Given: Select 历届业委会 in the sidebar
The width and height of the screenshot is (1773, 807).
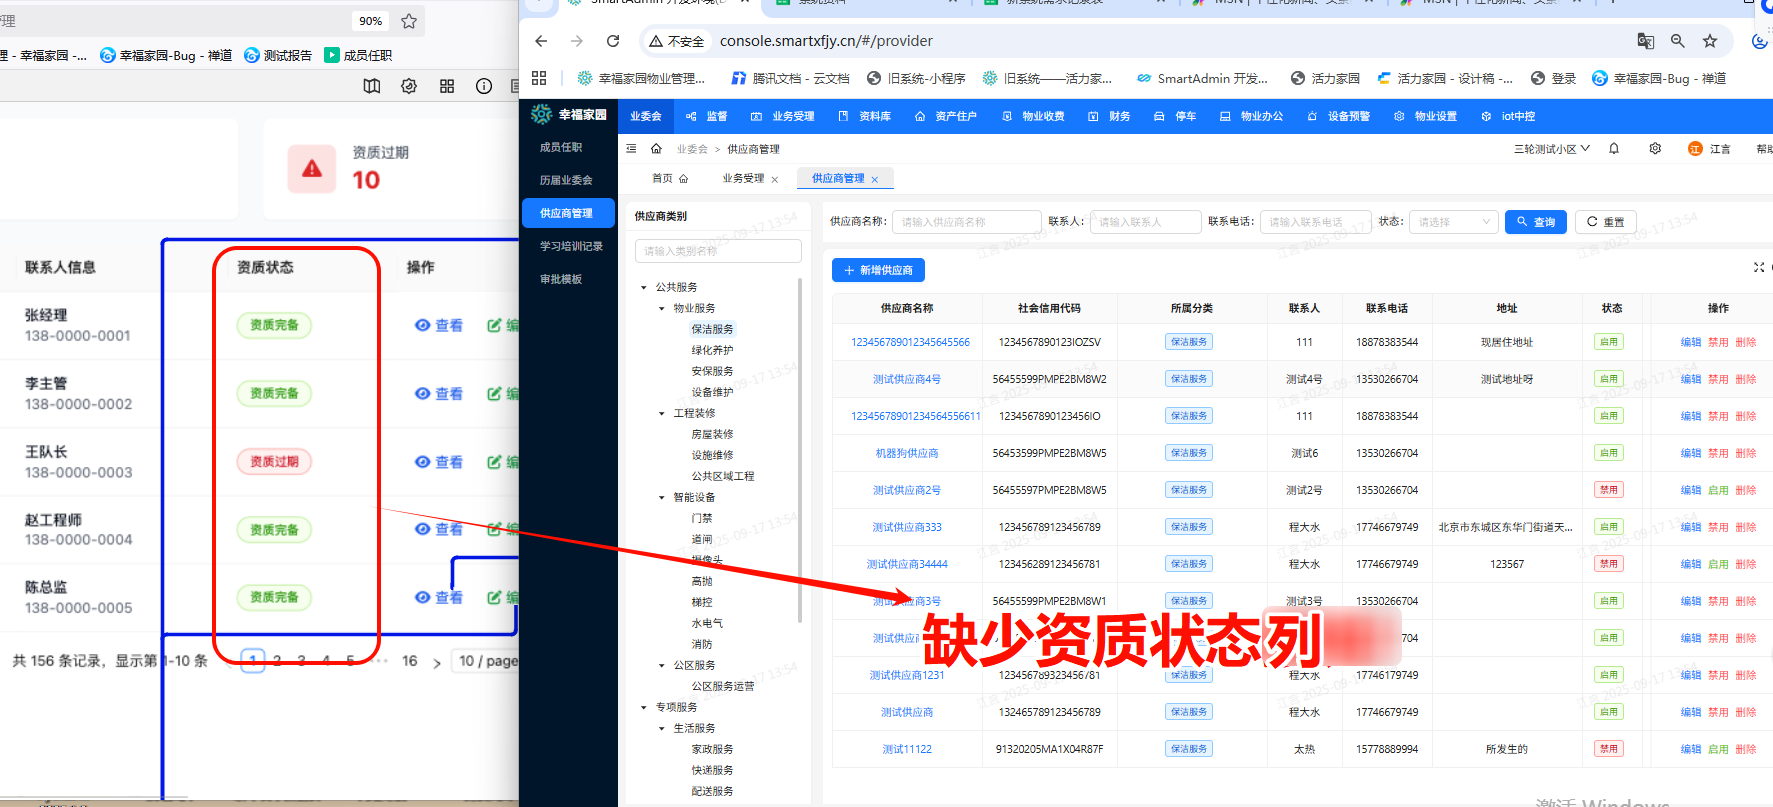Looking at the screenshot, I should (x=566, y=180).
